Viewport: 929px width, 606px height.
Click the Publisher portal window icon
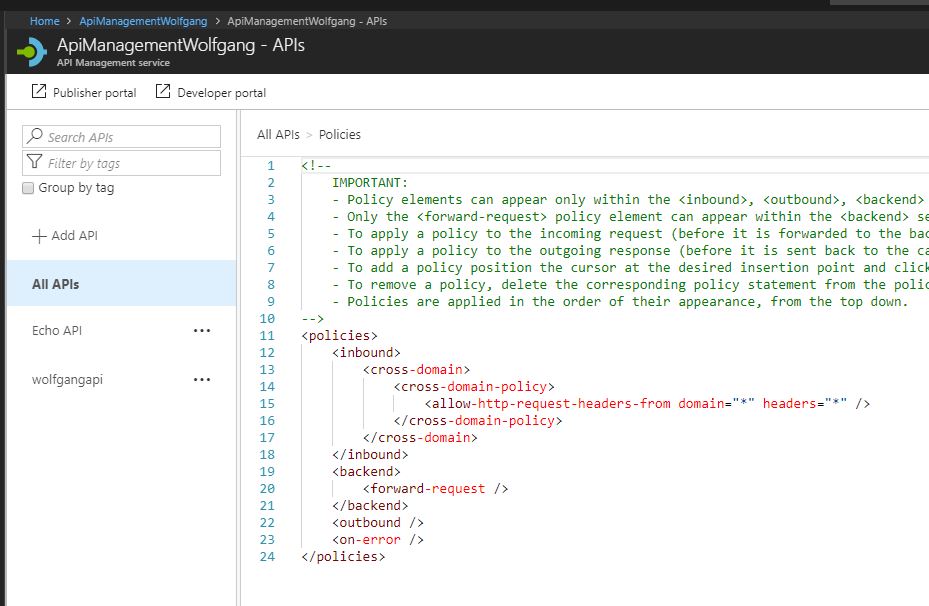(35, 92)
